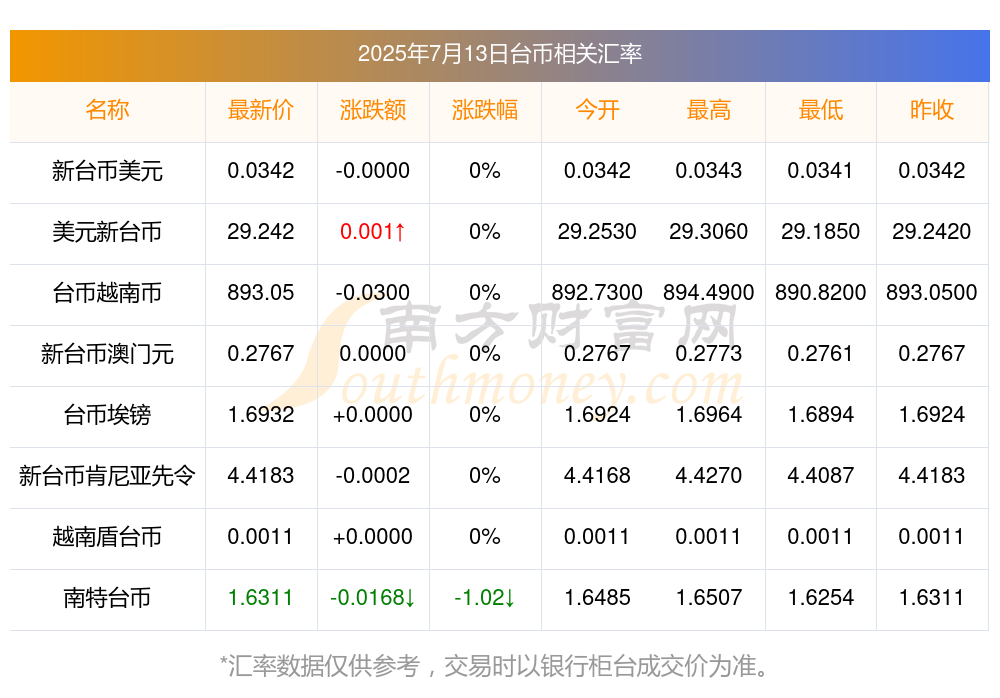The height and width of the screenshot is (698, 1000).
Task: Select the 新台币澳门元 row name
Action: 107,353
